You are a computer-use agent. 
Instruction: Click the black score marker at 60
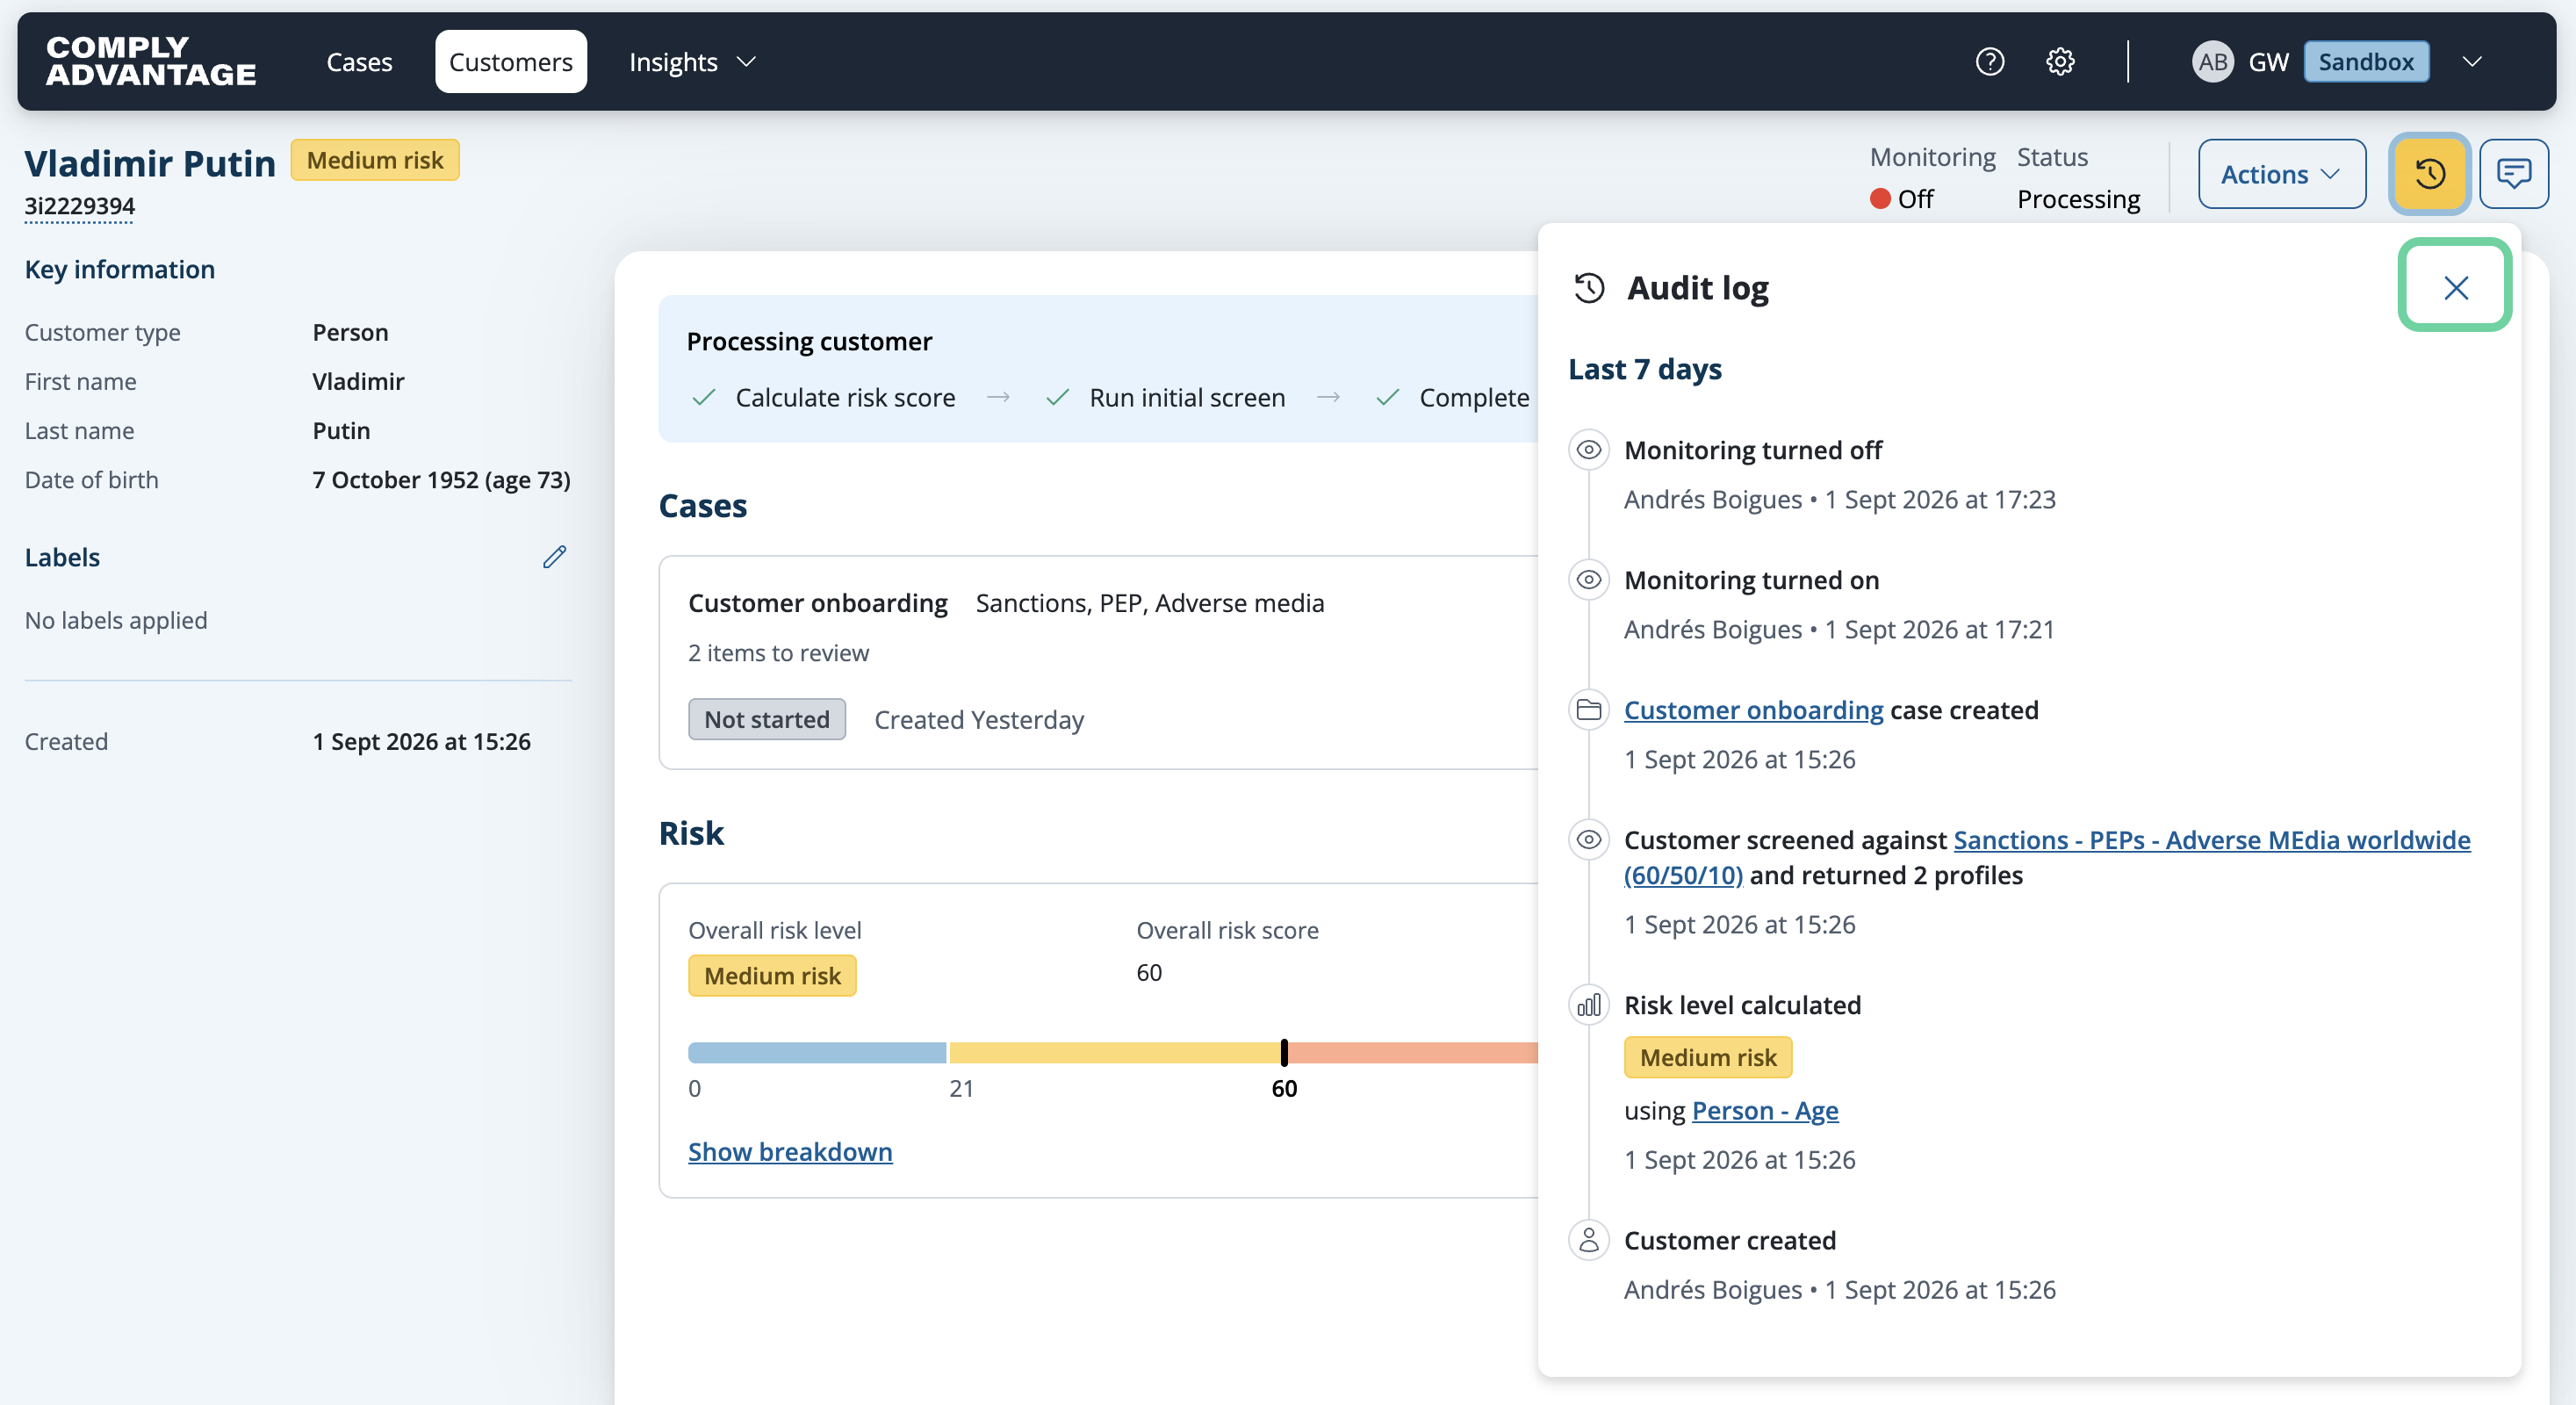point(1284,1052)
